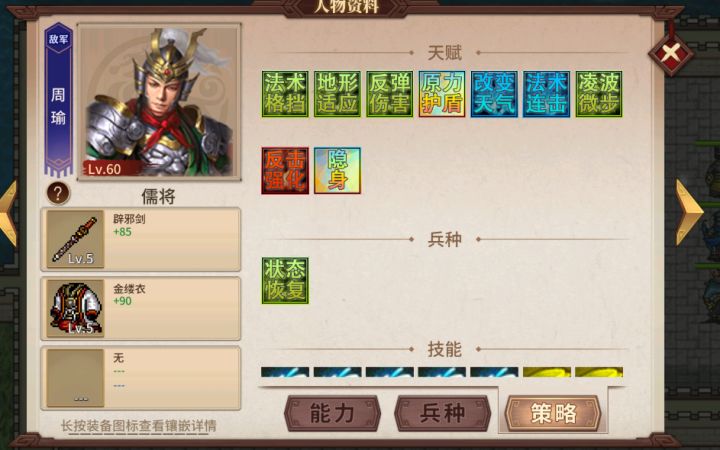720x450 pixels.
Task: Select the 隐身 talent icon
Action: pyautogui.click(x=338, y=171)
